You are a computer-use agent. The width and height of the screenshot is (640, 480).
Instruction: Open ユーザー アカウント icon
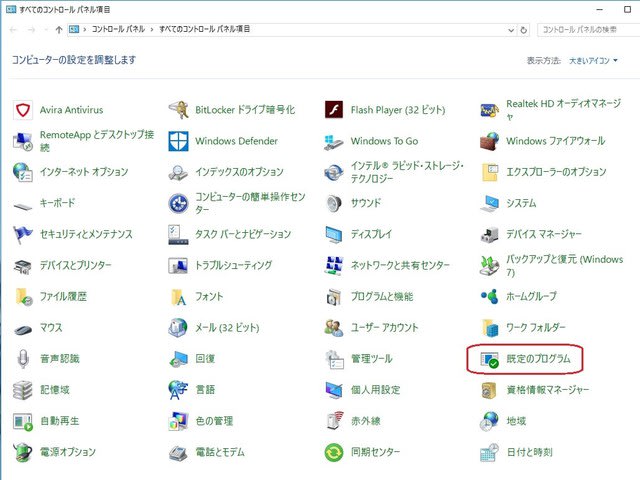pos(334,328)
